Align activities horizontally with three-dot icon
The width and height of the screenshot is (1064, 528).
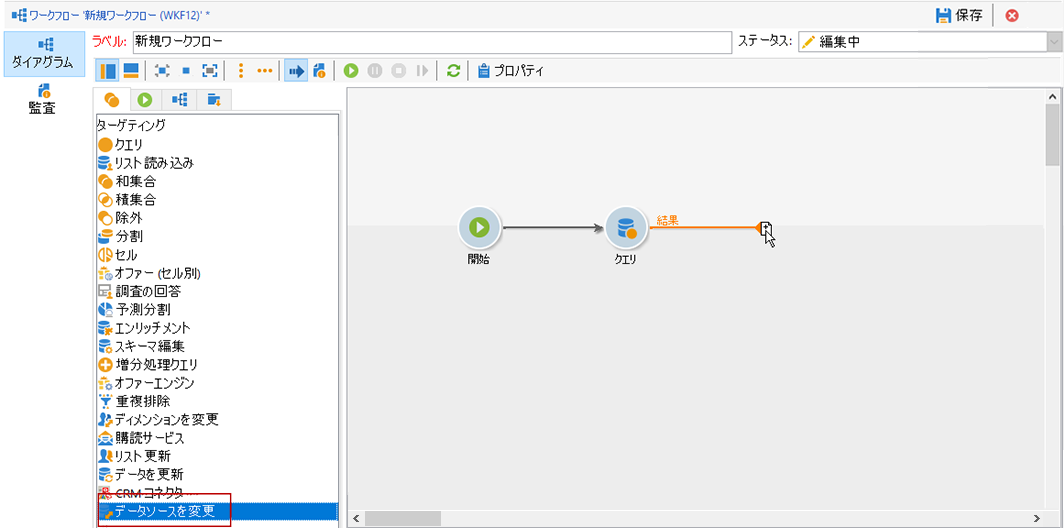point(265,71)
